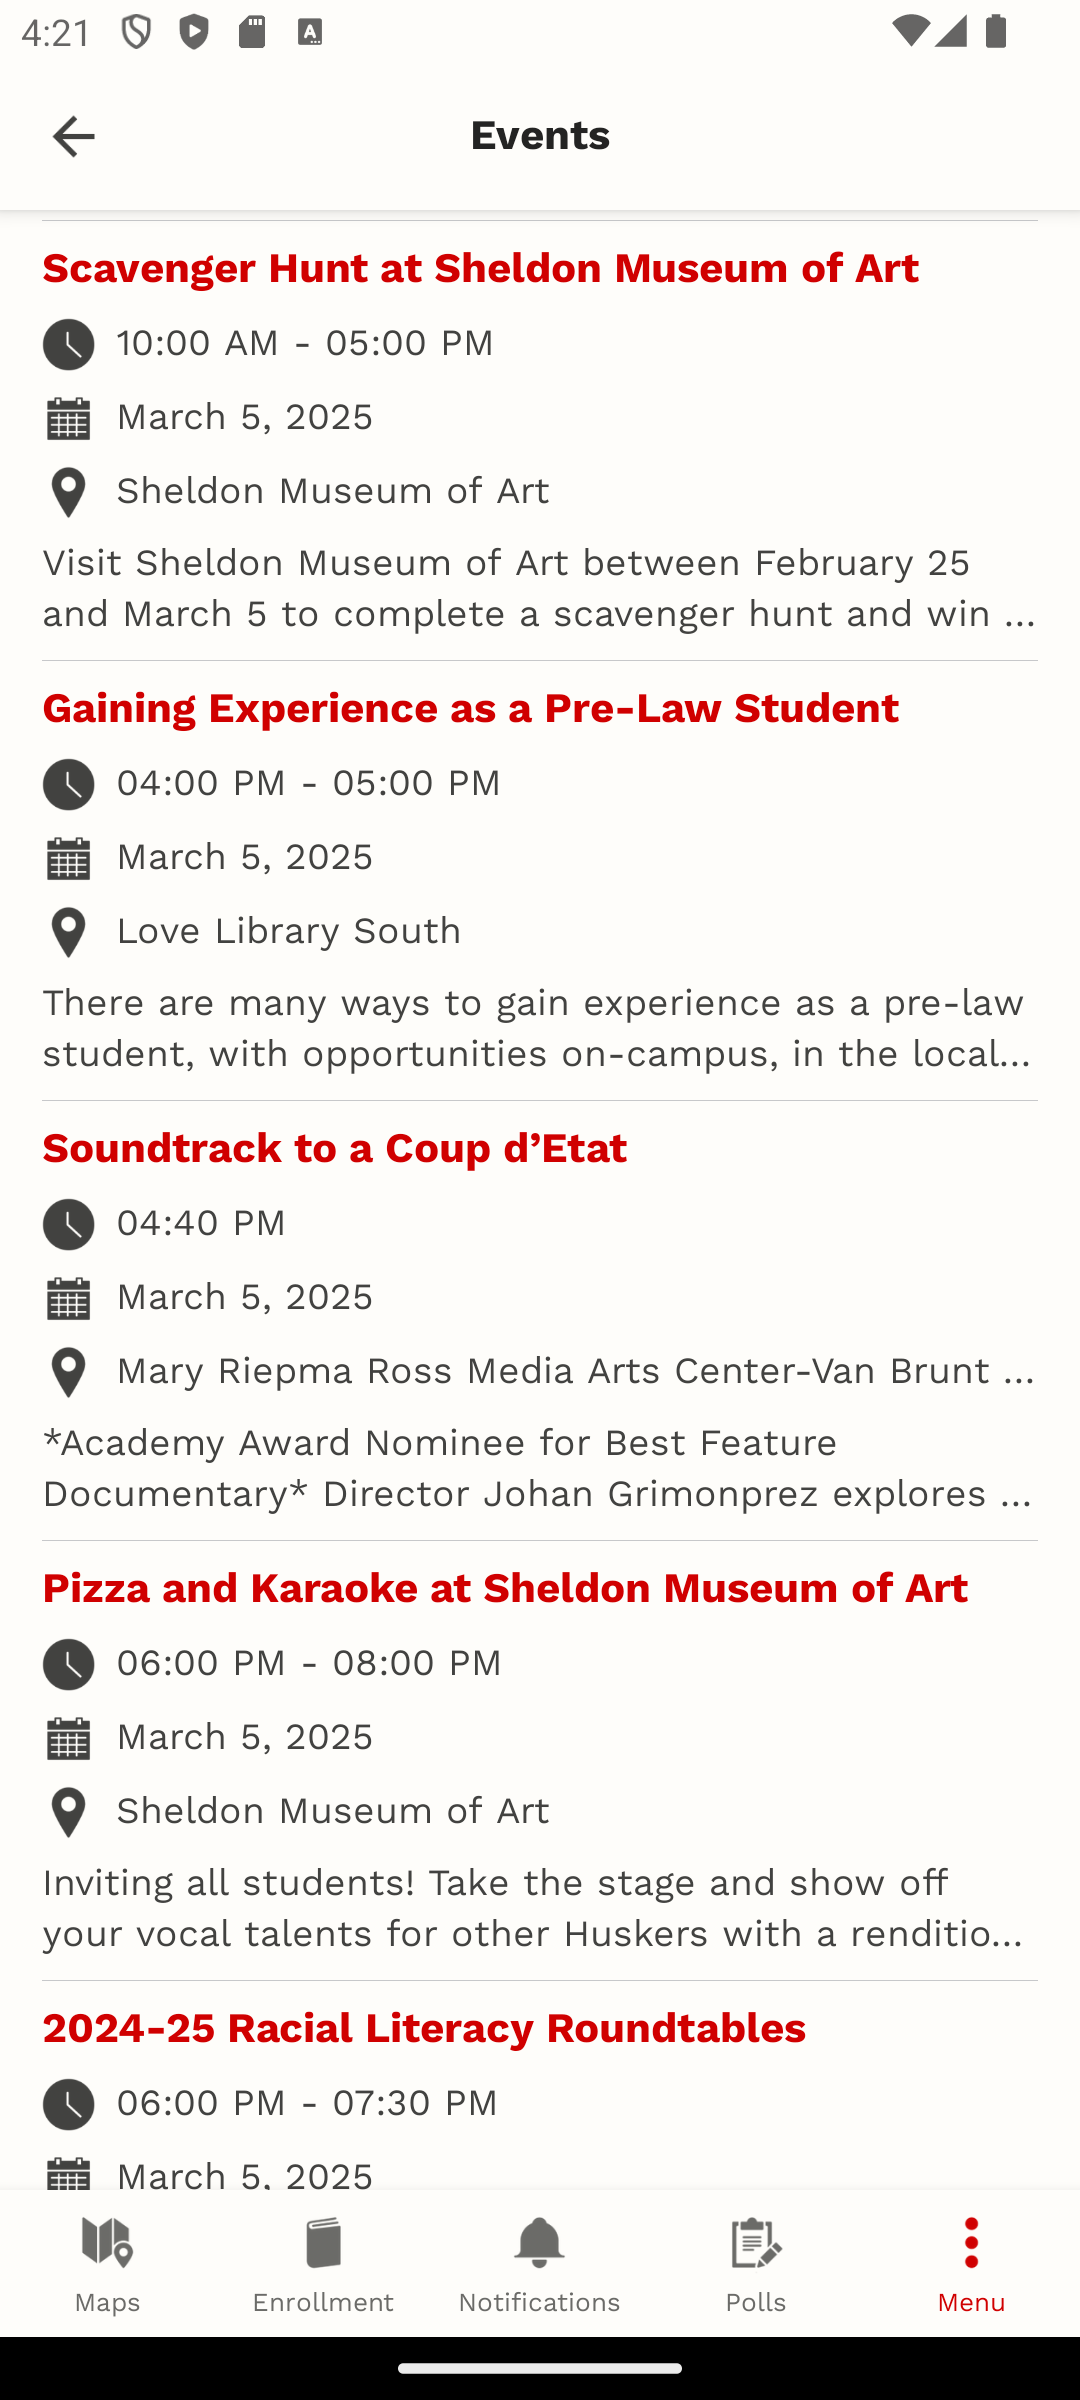This screenshot has width=1080, height=2400.
Task: Tap calendar icon under Soundtrack to a Coup d'Etat
Action: point(68,1298)
